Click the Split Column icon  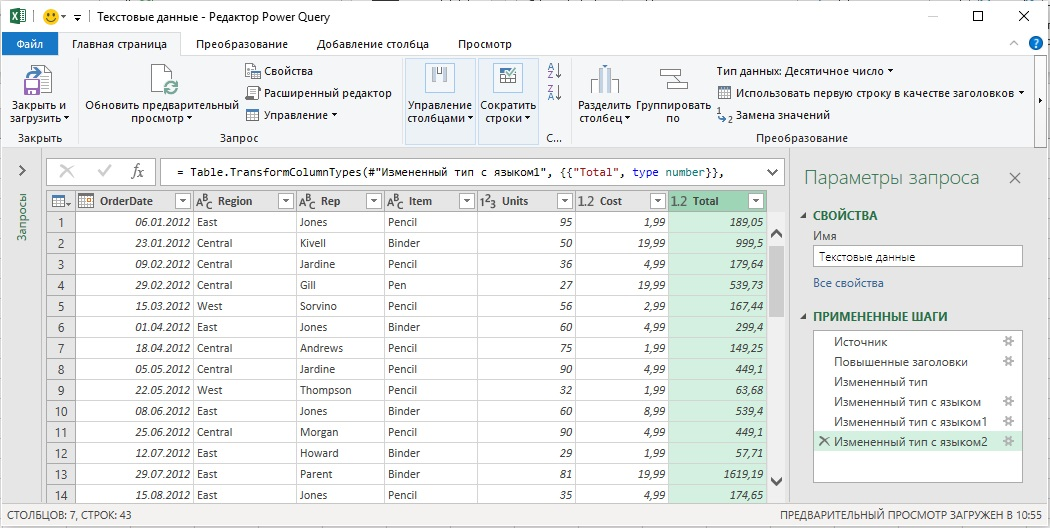click(605, 80)
